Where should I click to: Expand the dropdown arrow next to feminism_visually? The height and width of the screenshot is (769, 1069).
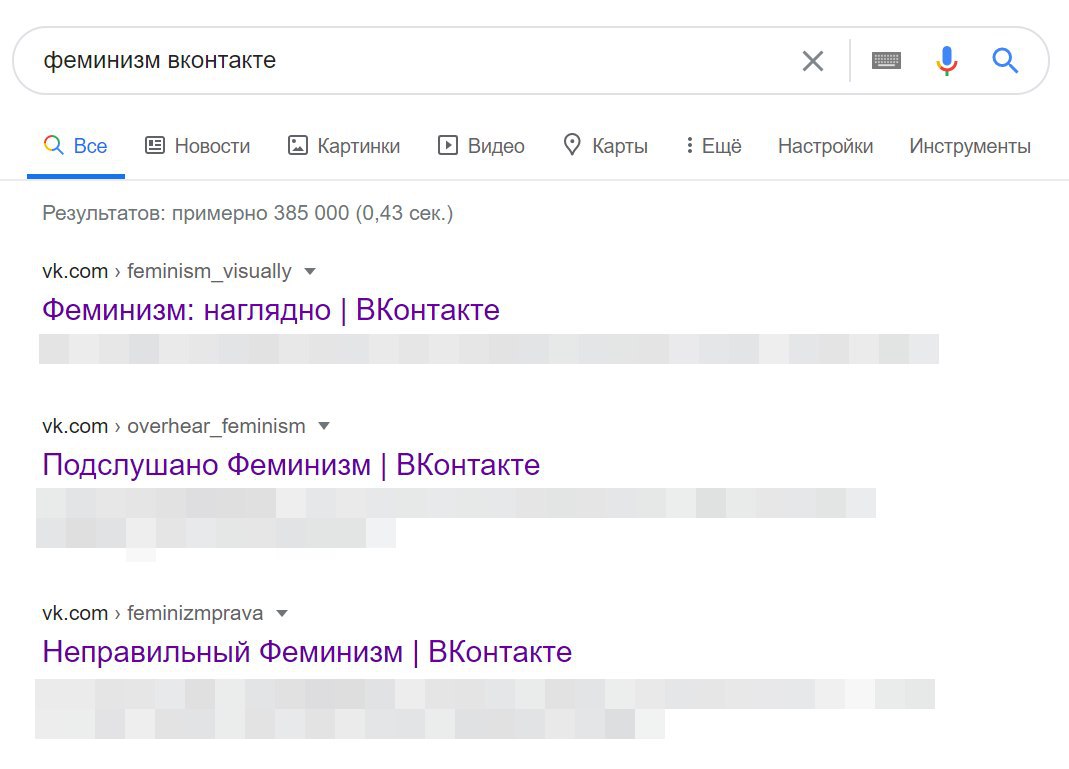tap(310, 271)
